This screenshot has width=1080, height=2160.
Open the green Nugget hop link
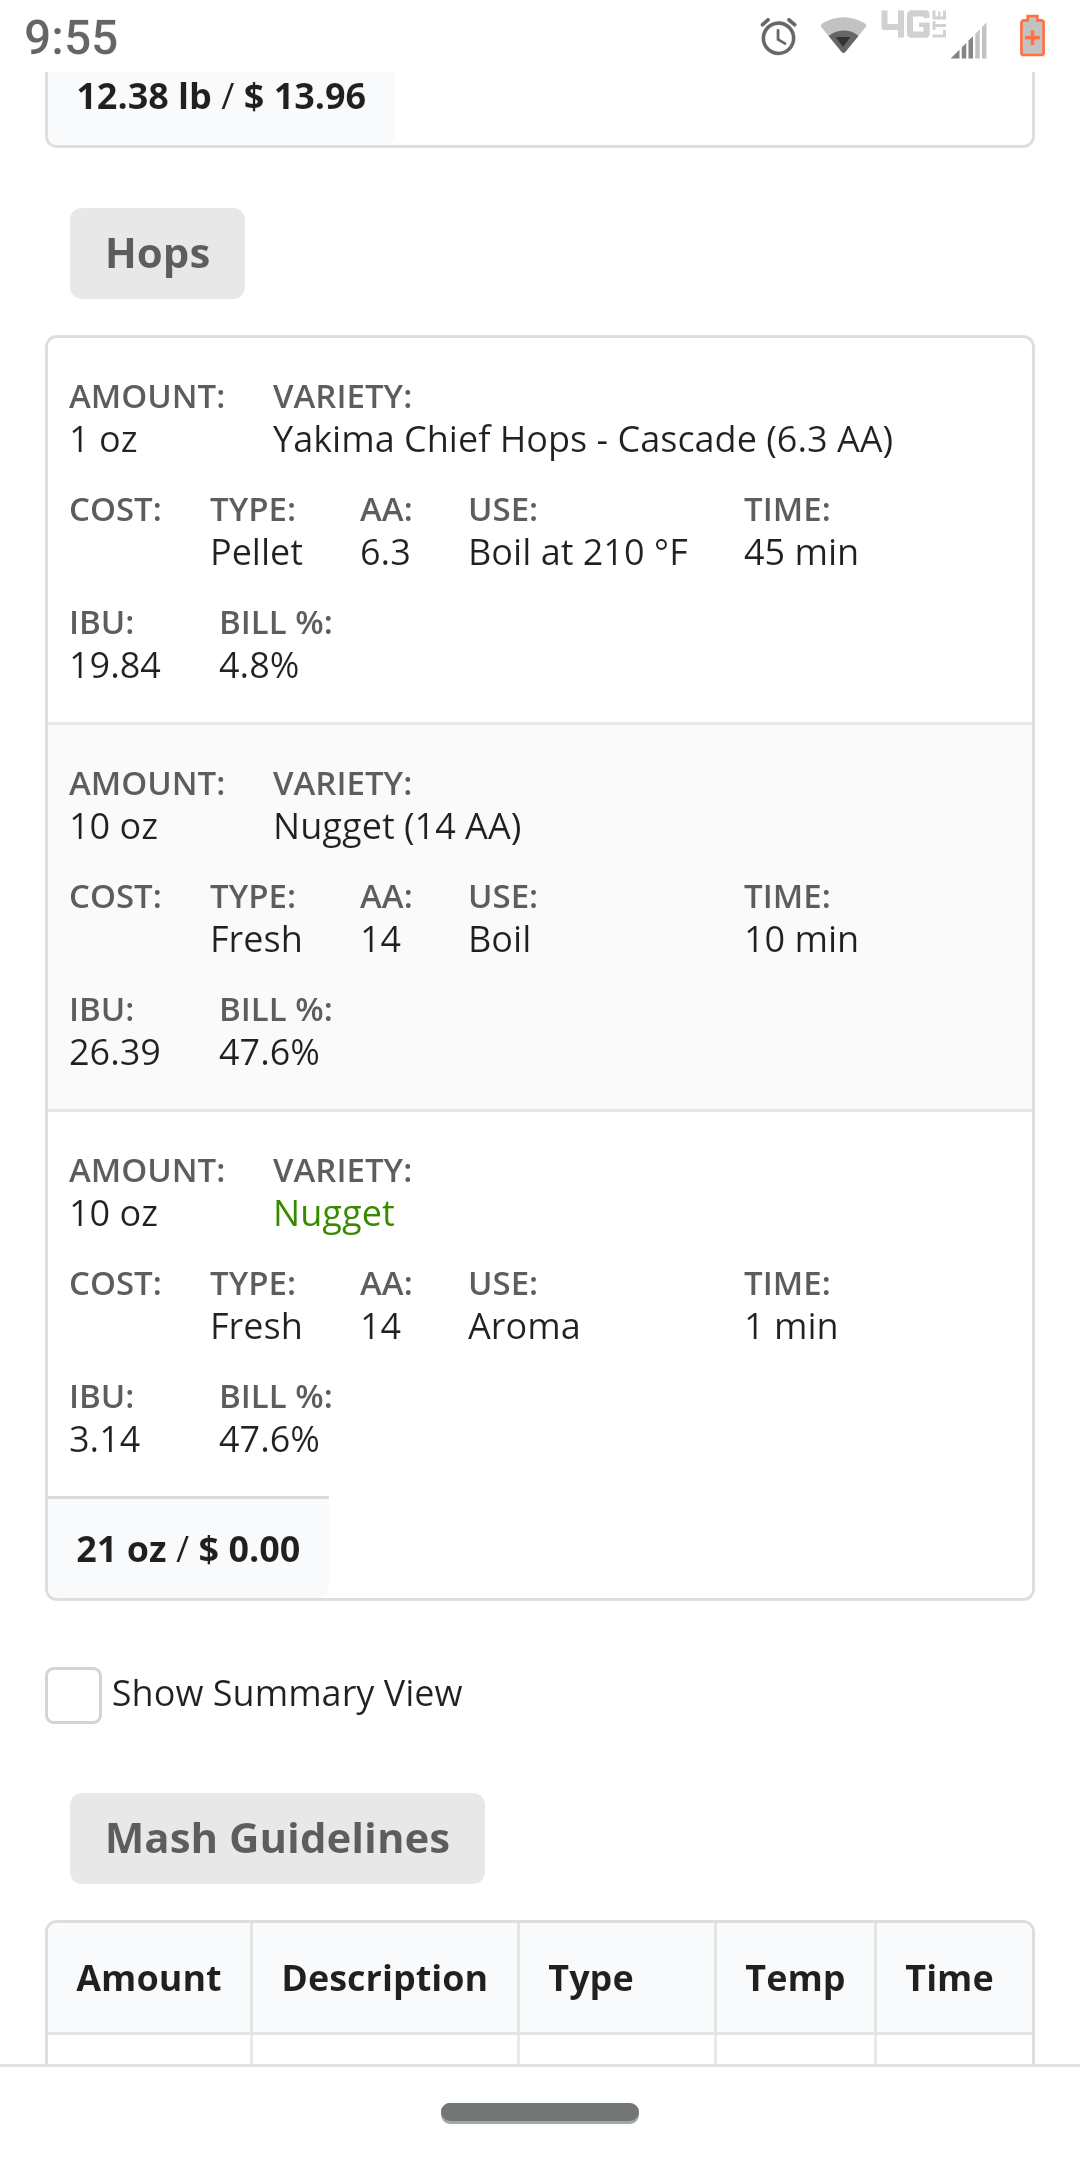334,1213
